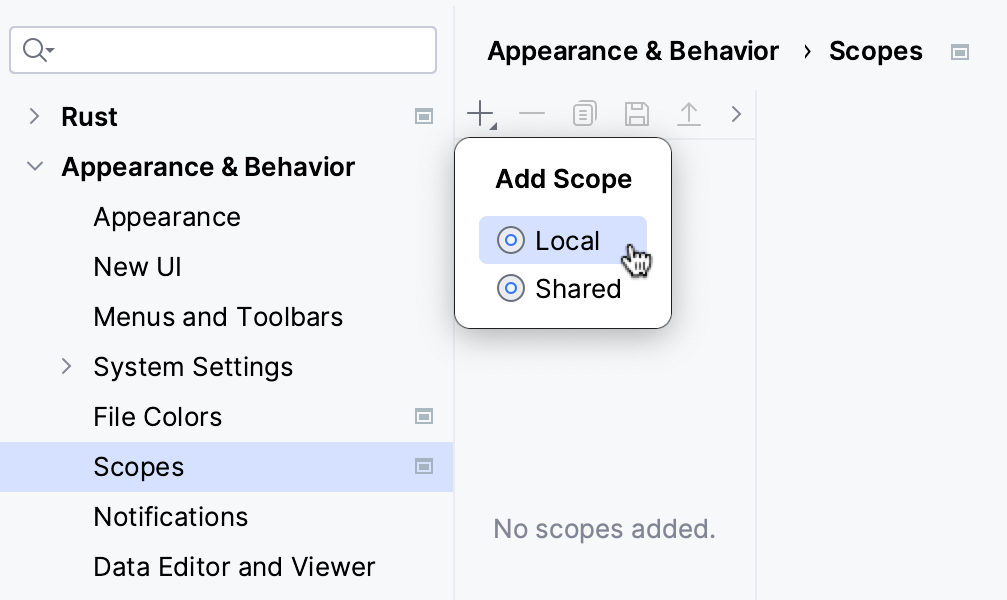Select Notifications in the settings sidebar
1007x600 pixels.
pyautogui.click(x=170, y=517)
